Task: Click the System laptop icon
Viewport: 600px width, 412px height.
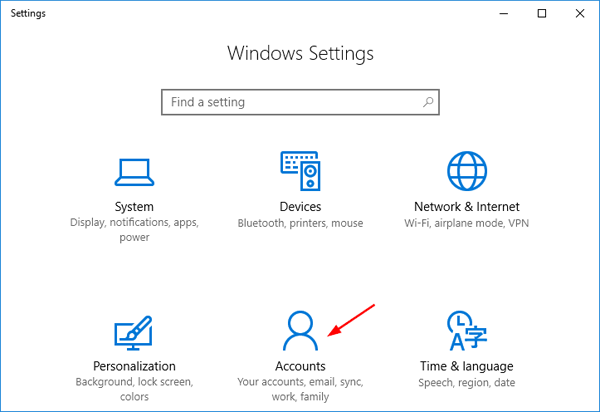Action: (133, 171)
